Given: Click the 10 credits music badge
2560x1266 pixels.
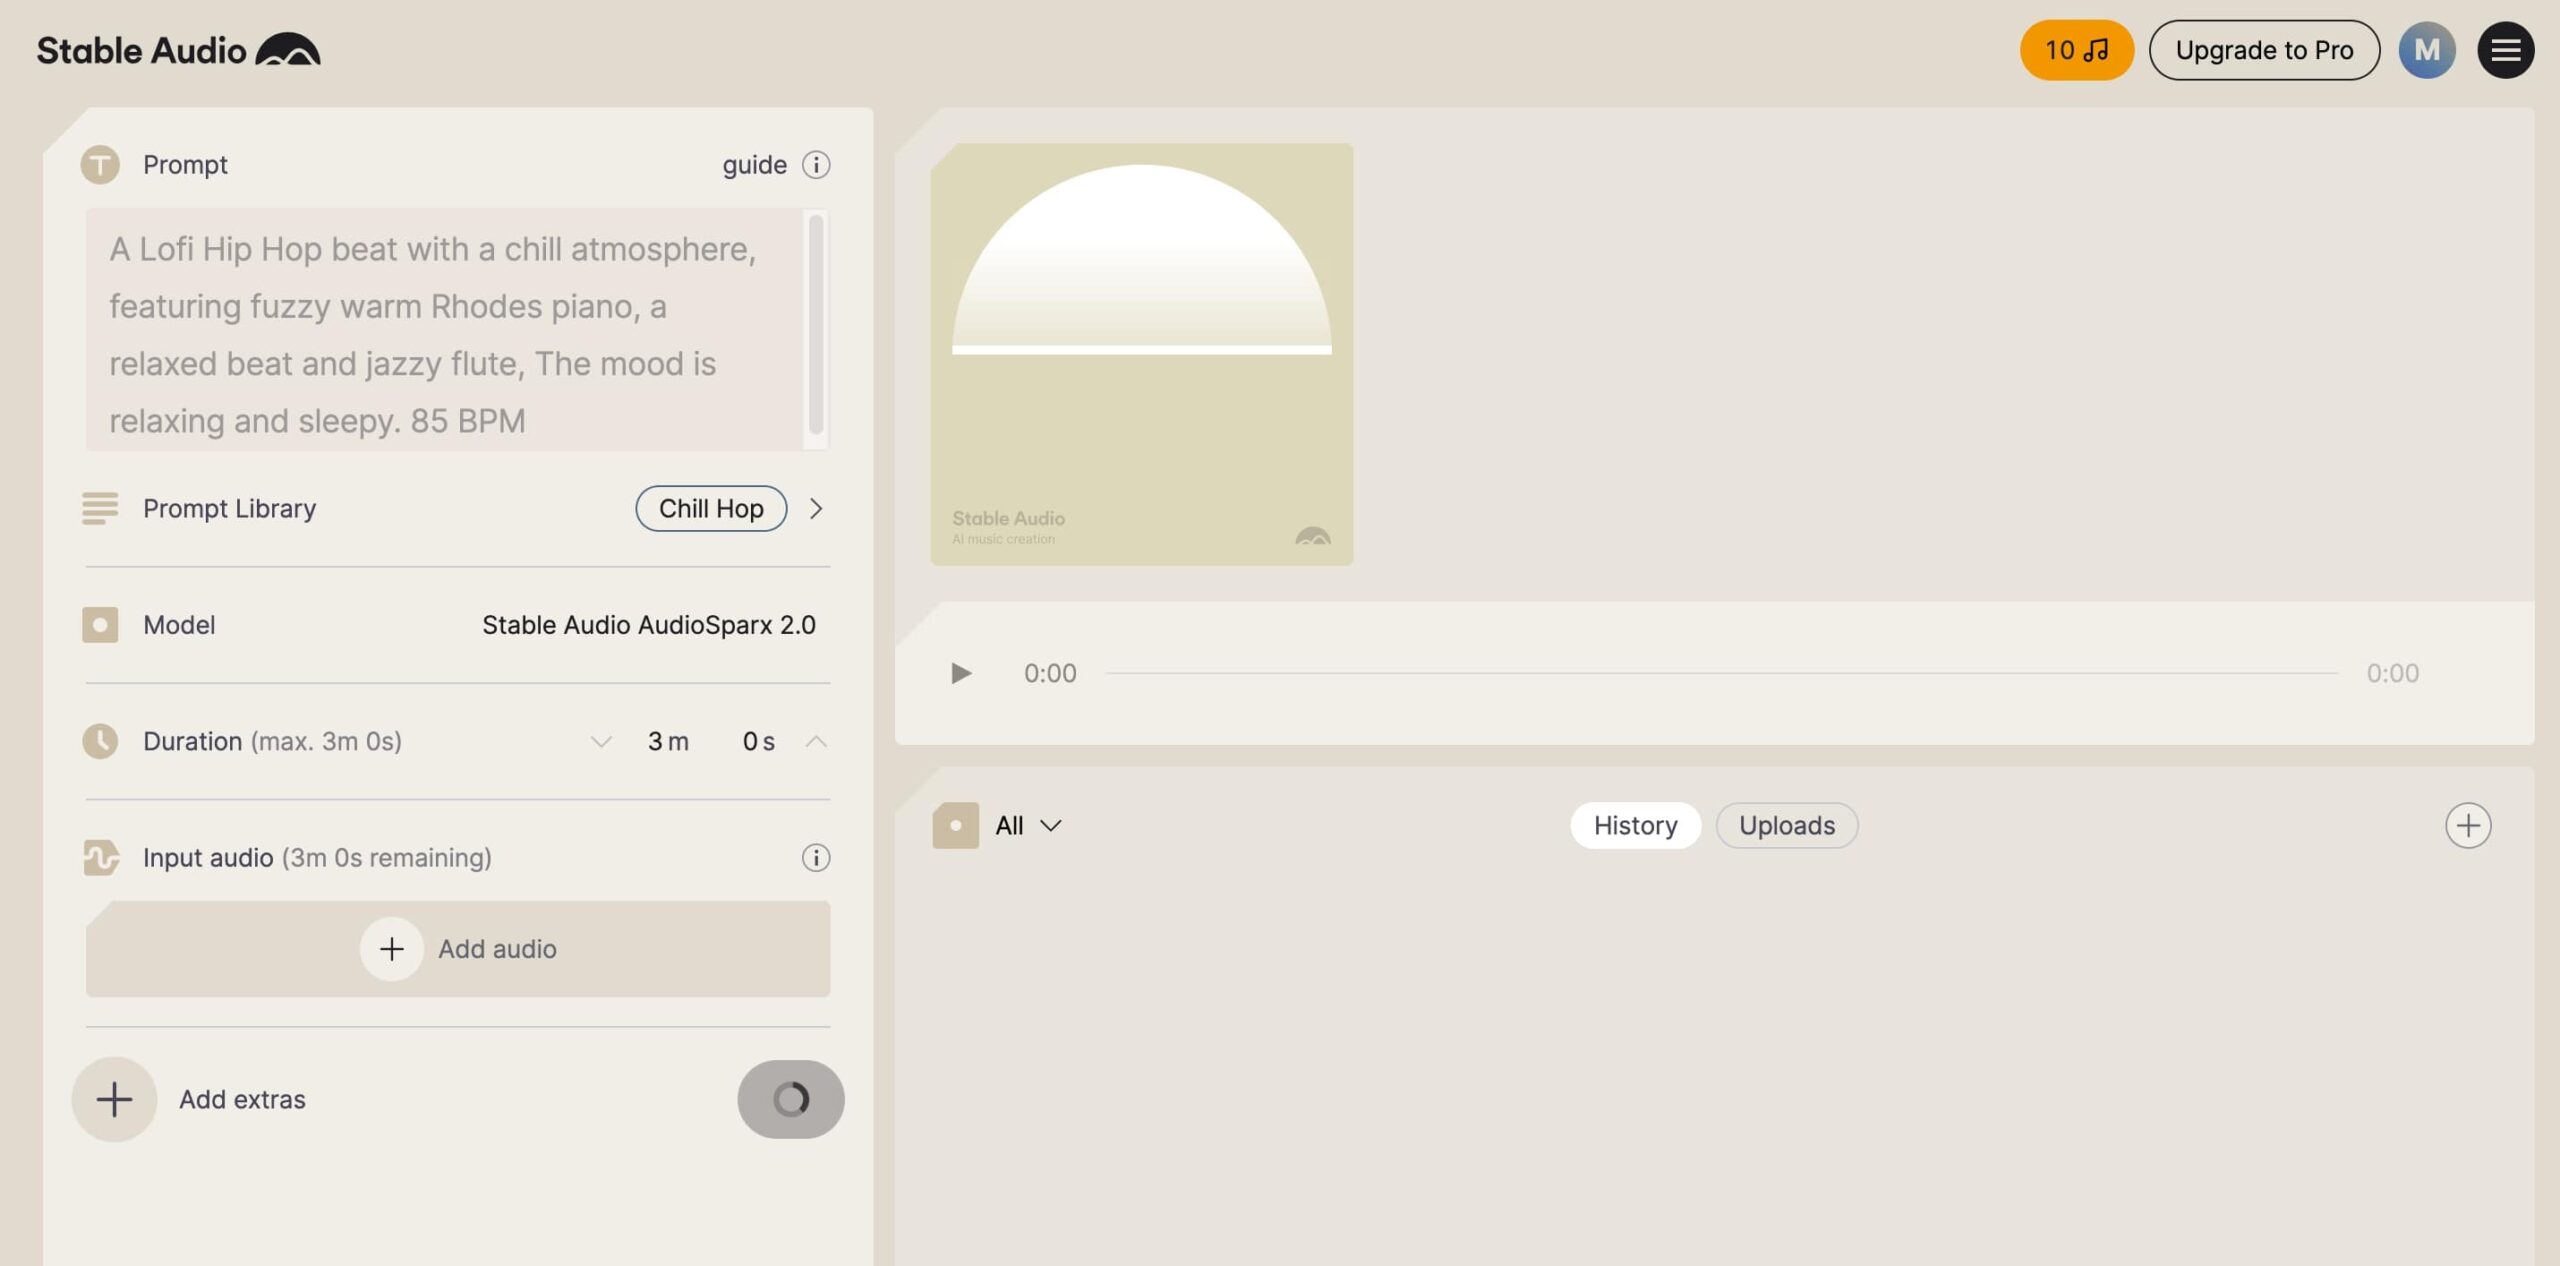Looking at the screenshot, I should 2076,50.
